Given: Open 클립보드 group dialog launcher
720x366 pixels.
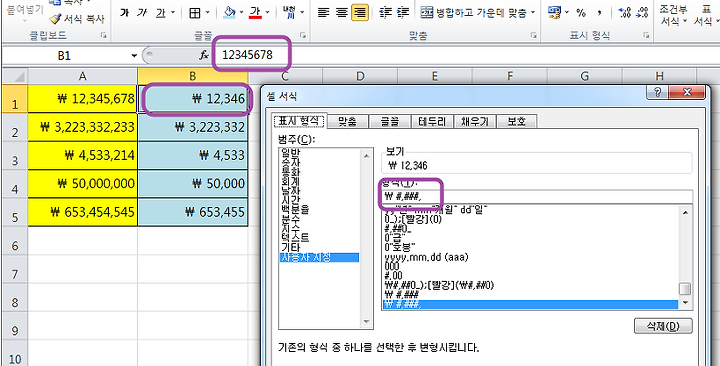Looking at the screenshot, I should tap(104, 35).
